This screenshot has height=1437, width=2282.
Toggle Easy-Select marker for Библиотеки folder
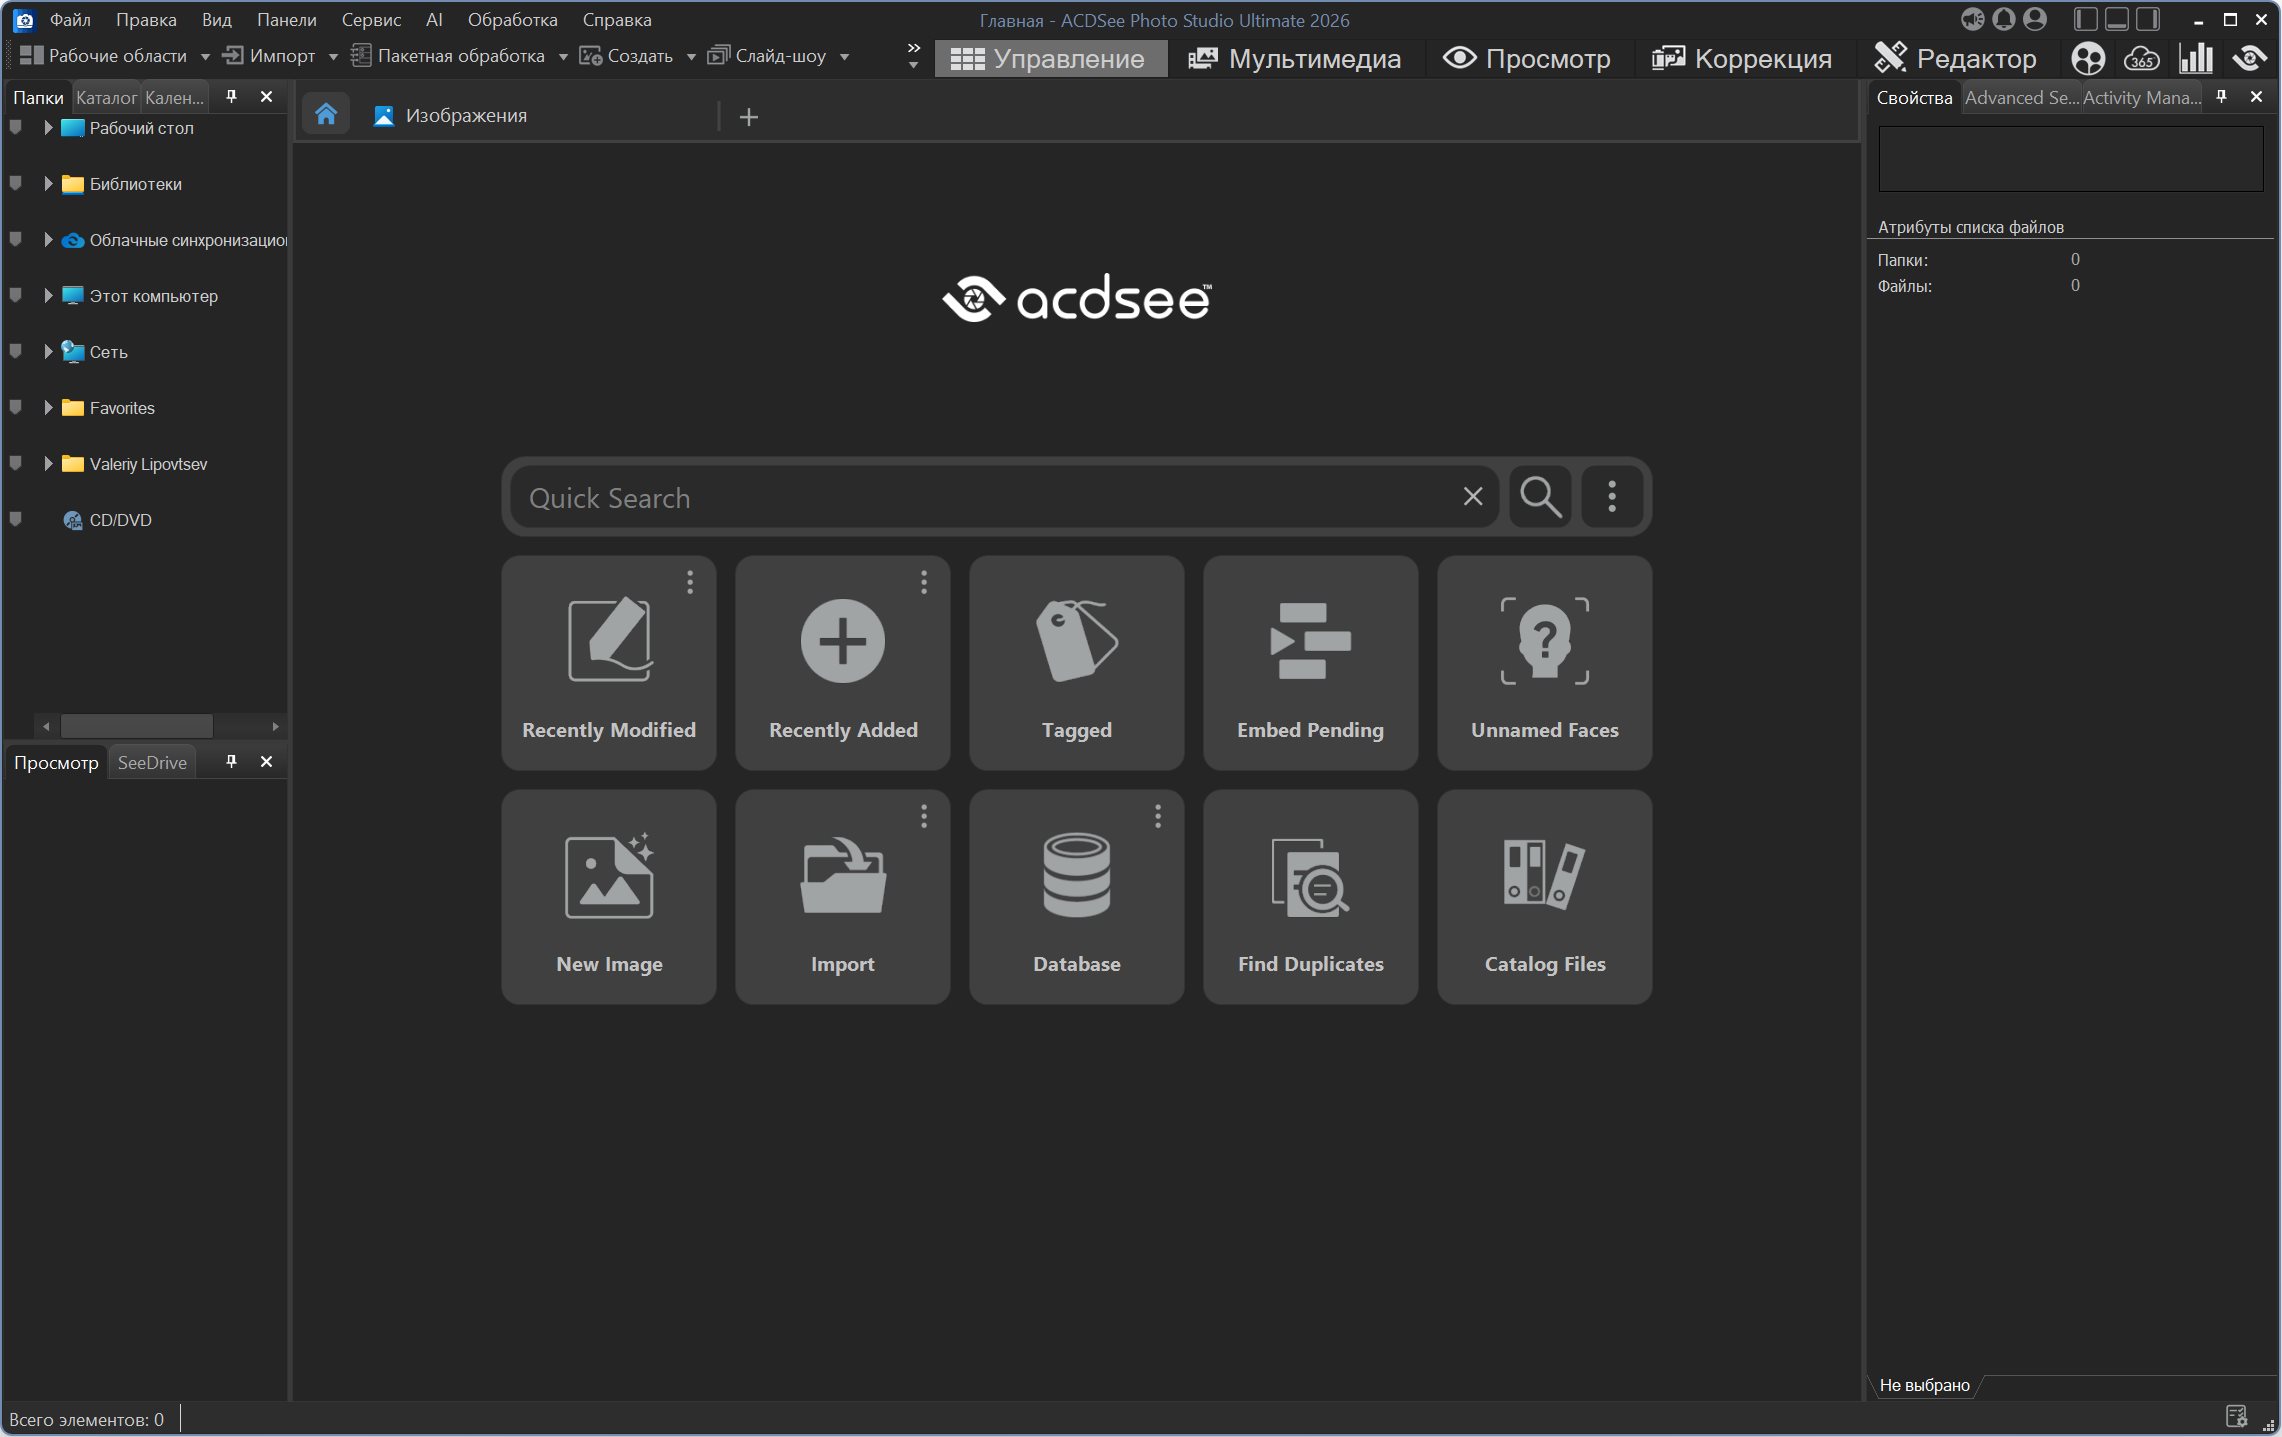(15, 183)
